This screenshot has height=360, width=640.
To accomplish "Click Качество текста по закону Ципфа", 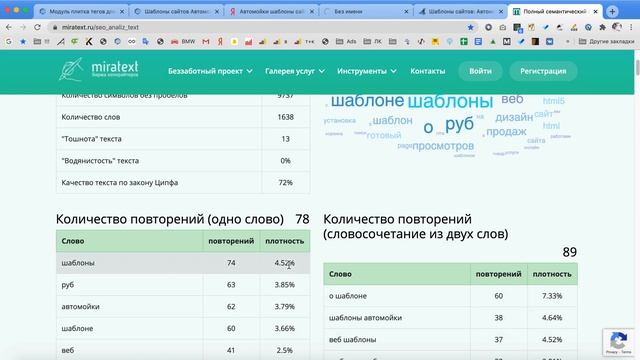I will click(120, 182).
